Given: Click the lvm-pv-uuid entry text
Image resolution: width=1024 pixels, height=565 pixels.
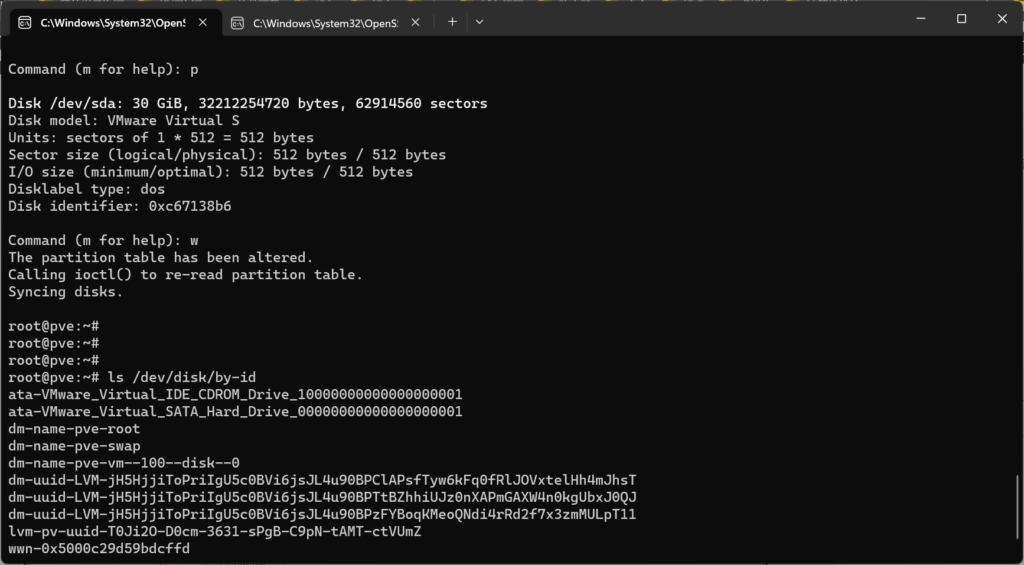Looking at the screenshot, I should point(214,531).
